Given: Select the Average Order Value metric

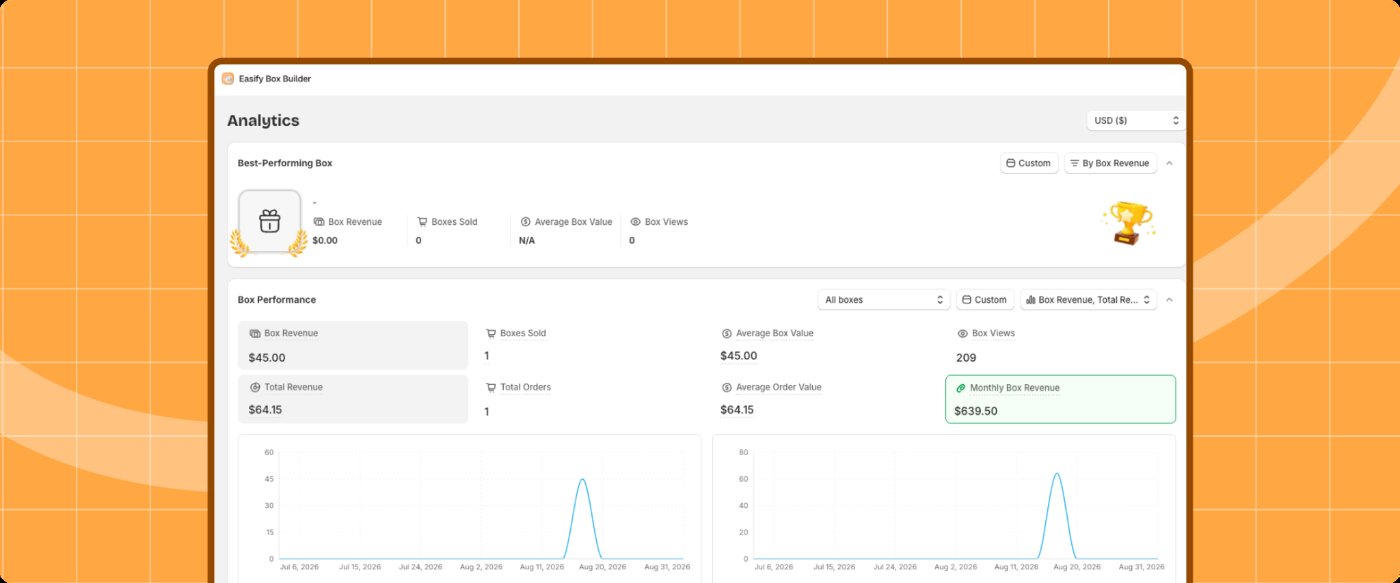Looking at the screenshot, I should click(x=825, y=399).
